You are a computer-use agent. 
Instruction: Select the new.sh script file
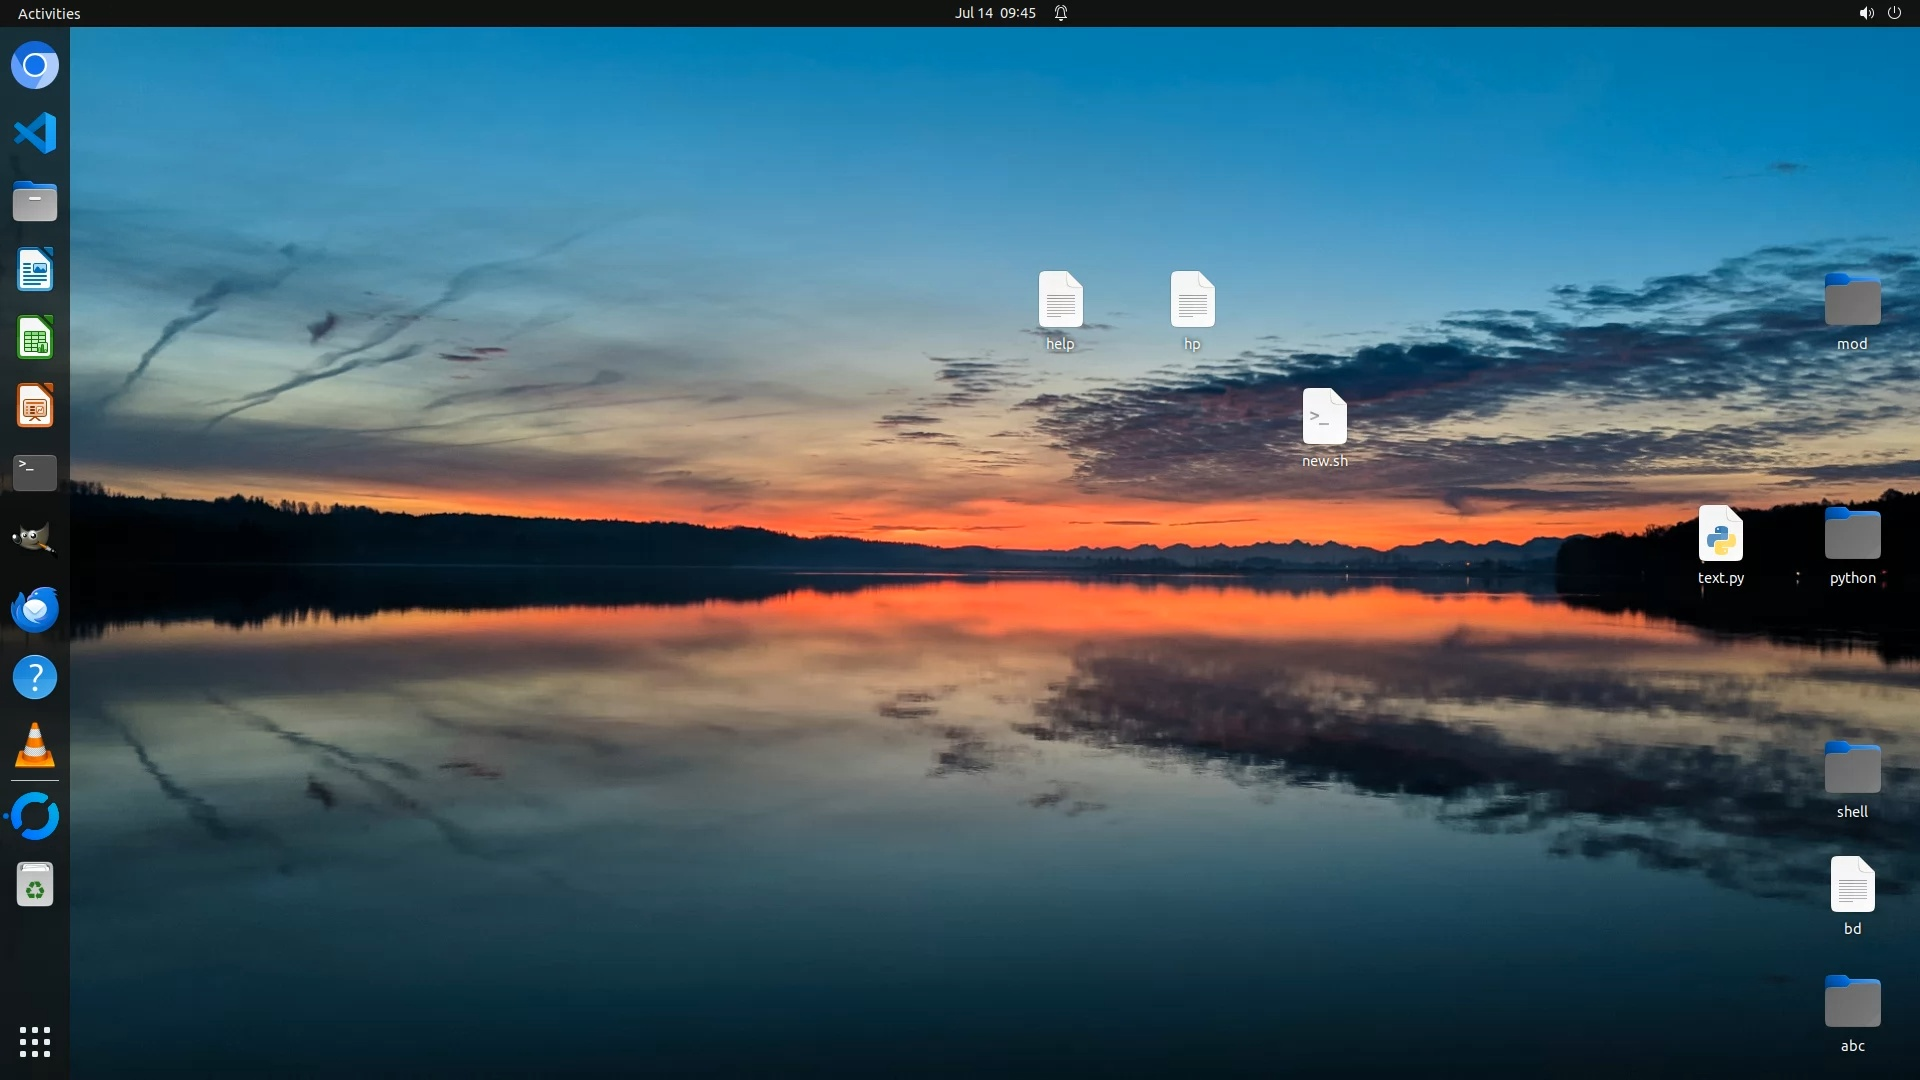[x=1324, y=418]
